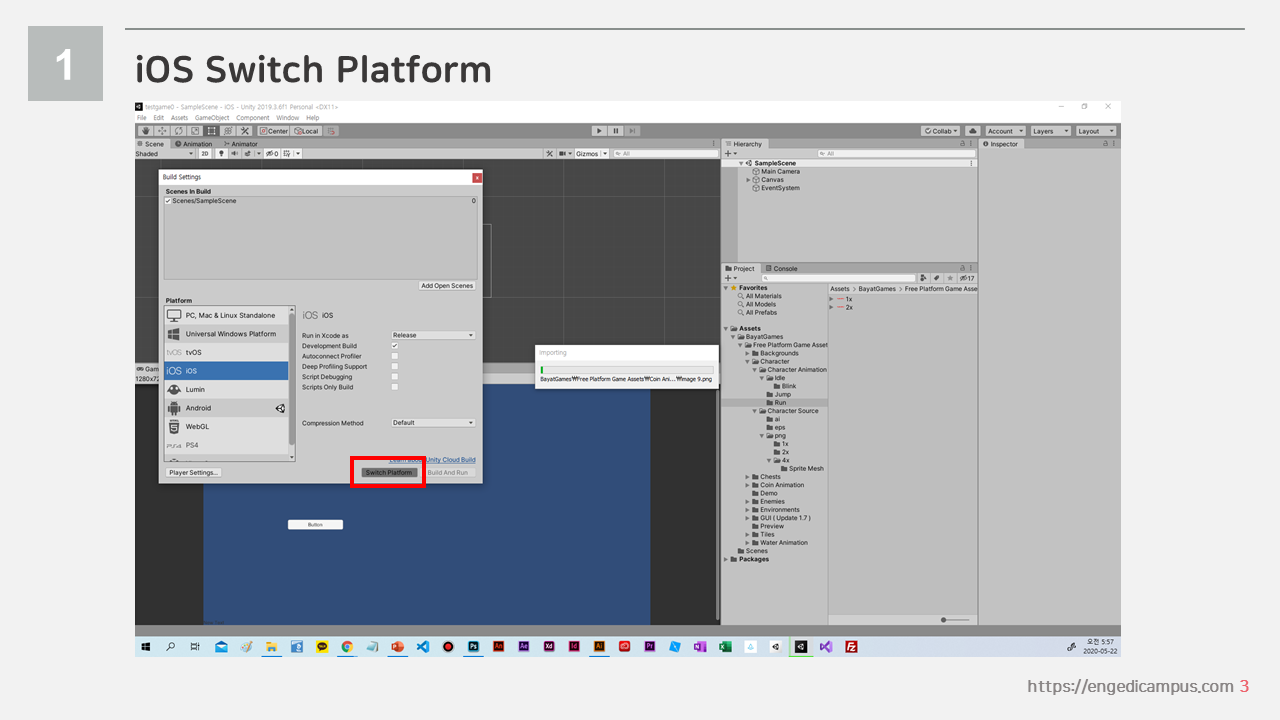Enable Deep Profiling Support checkbox

click(x=395, y=366)
